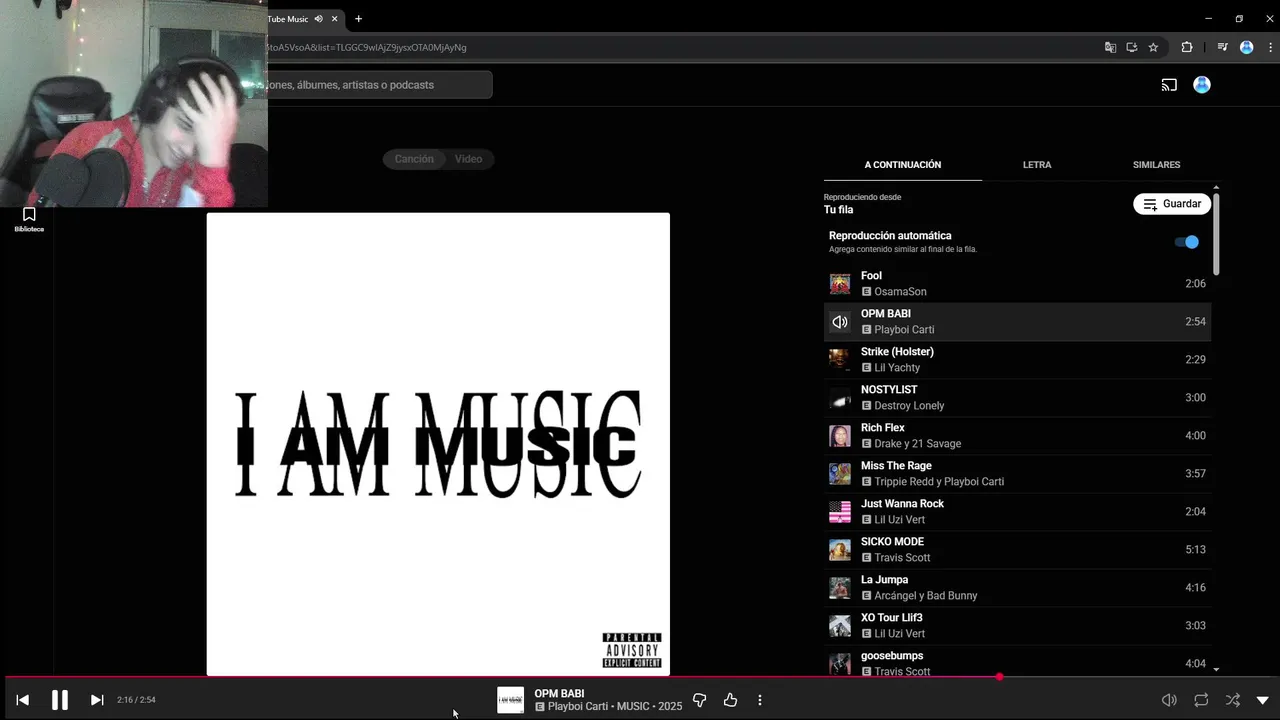Play Fool by OsamaSon in queue

pyautogui.click(x=1017, y=284)
